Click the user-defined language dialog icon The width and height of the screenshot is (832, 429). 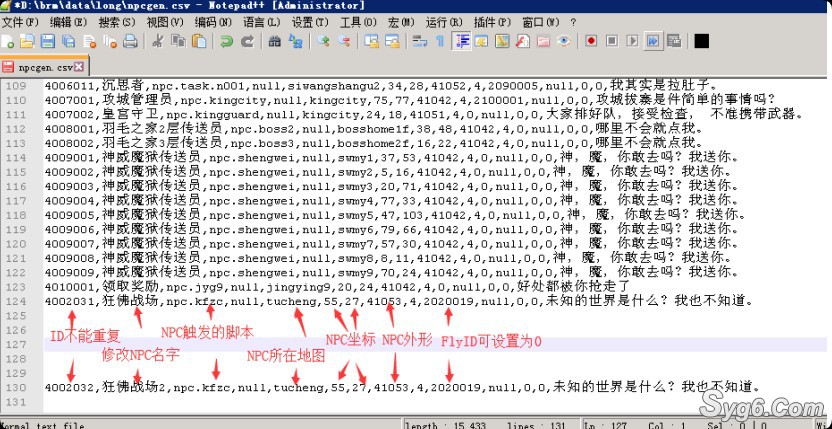482,41
